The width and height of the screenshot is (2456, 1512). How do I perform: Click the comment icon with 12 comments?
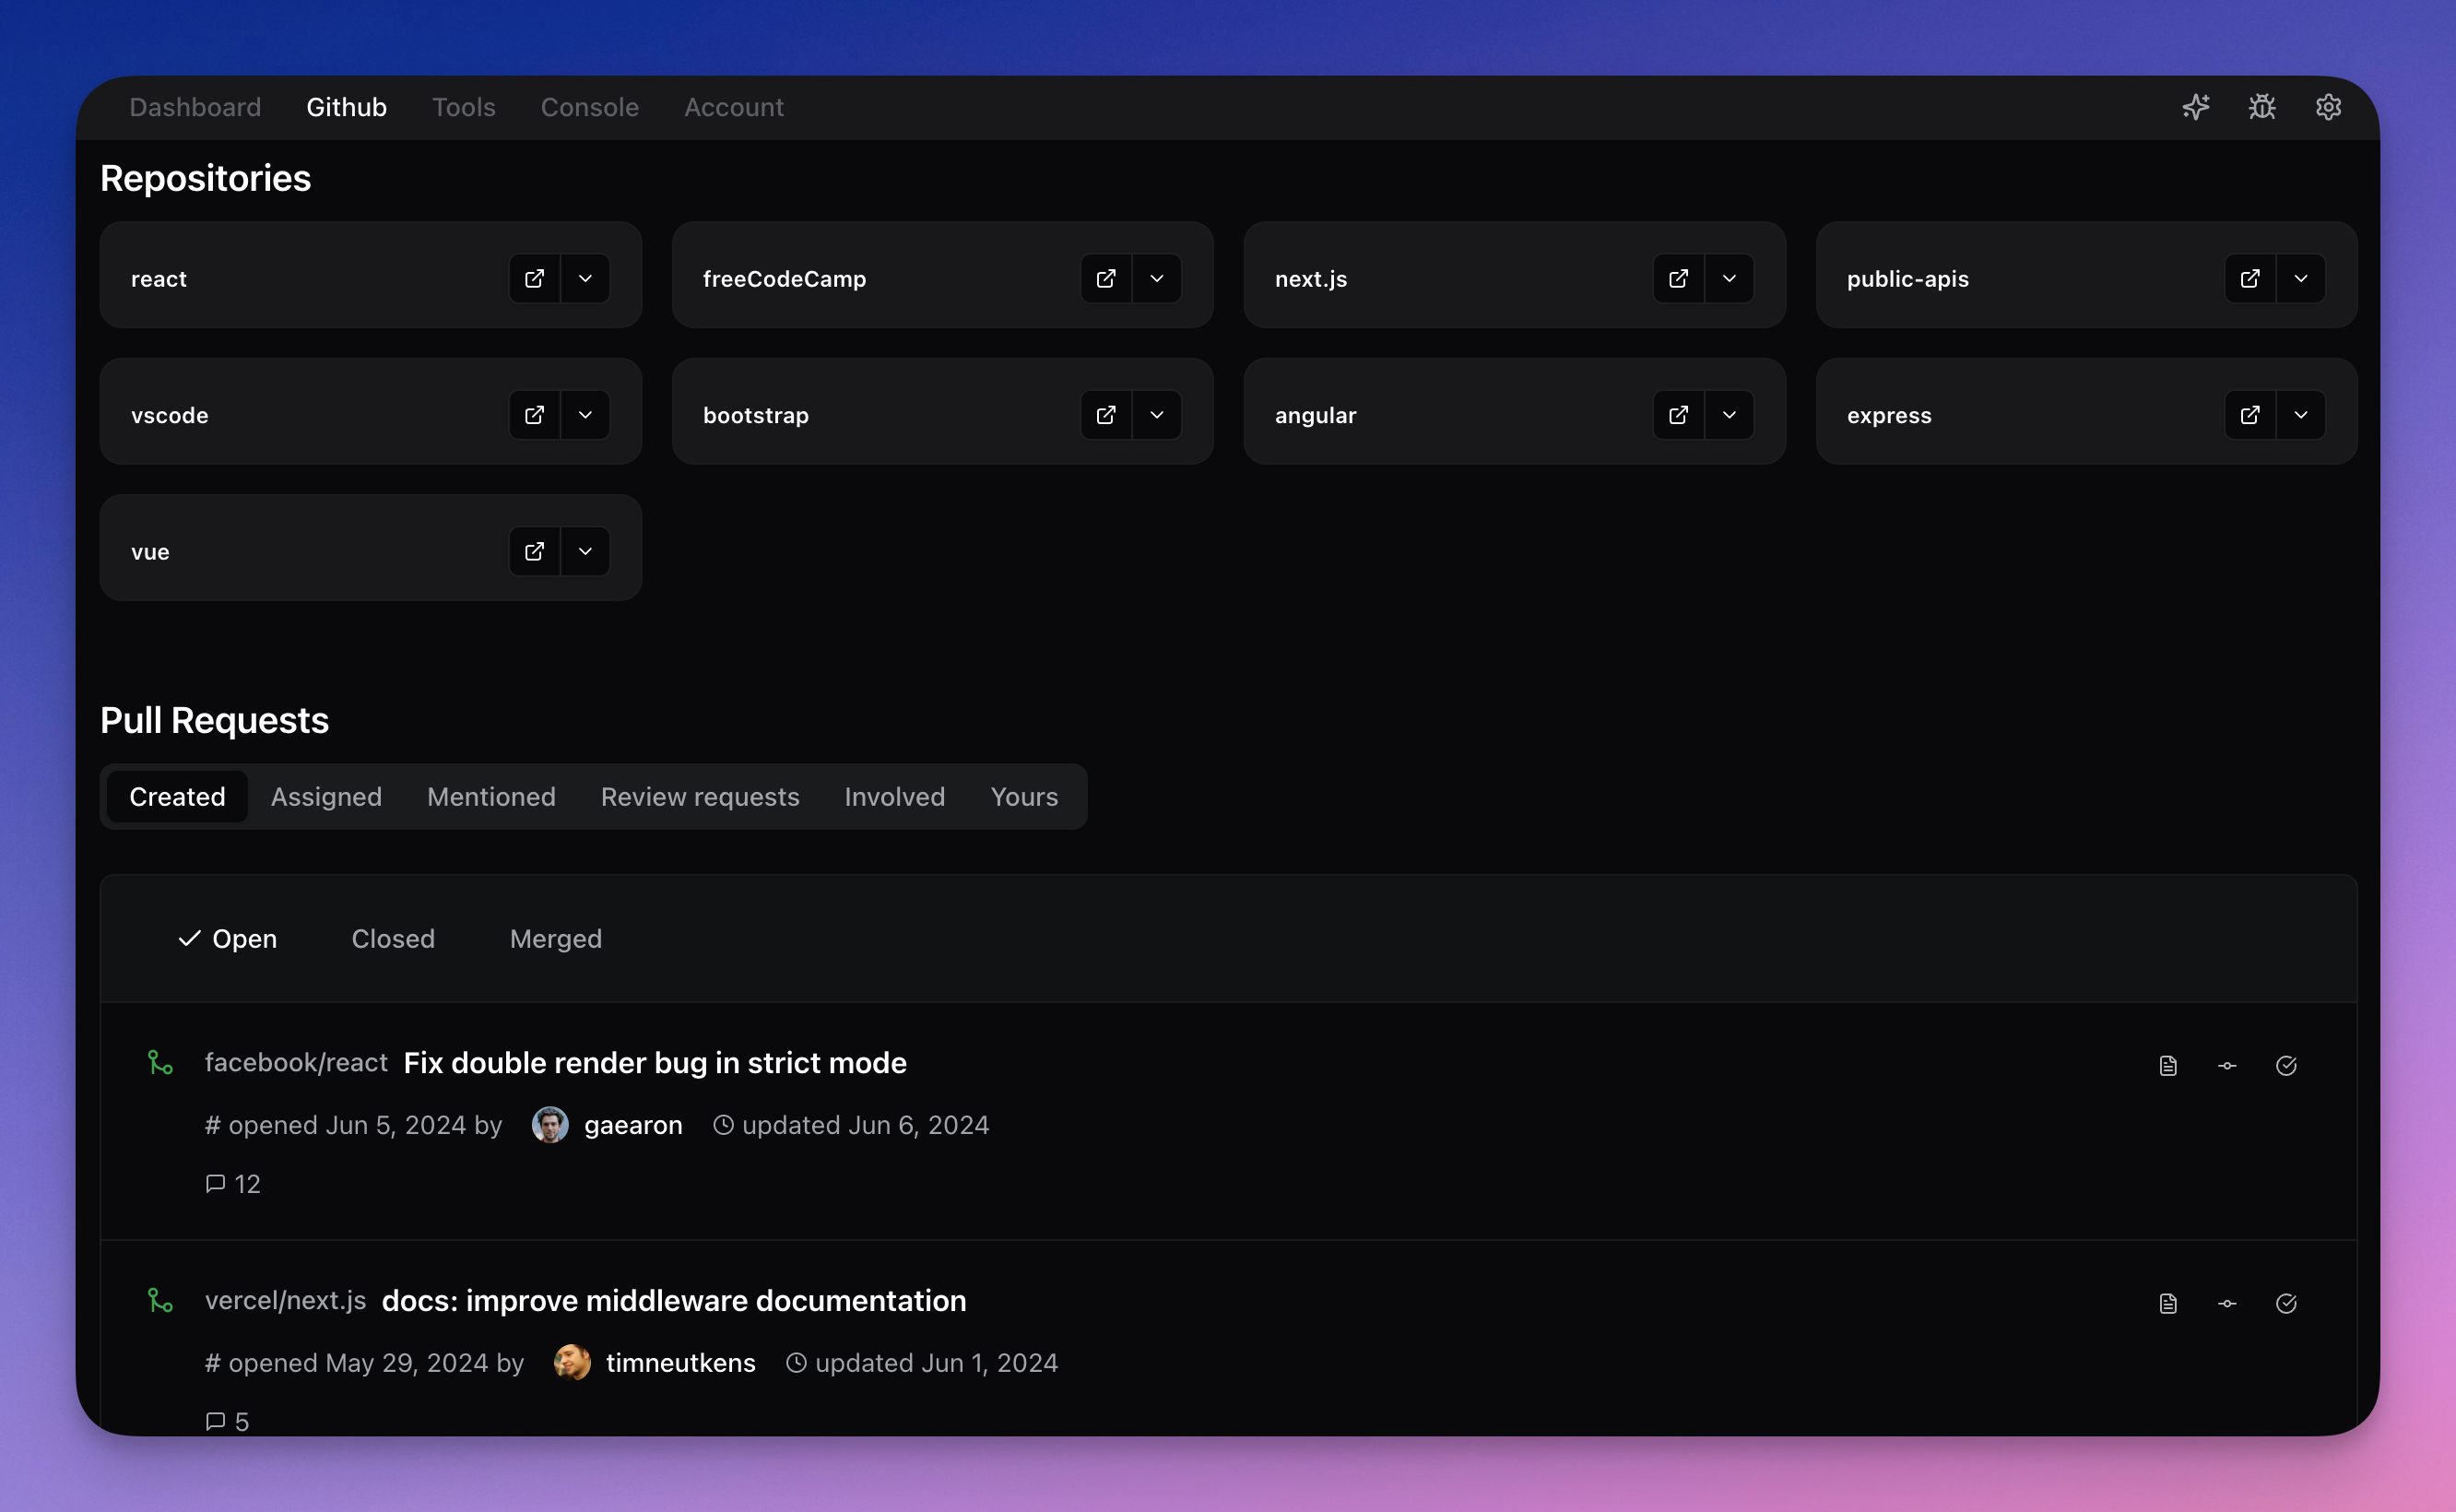[x=215, y=1184]
